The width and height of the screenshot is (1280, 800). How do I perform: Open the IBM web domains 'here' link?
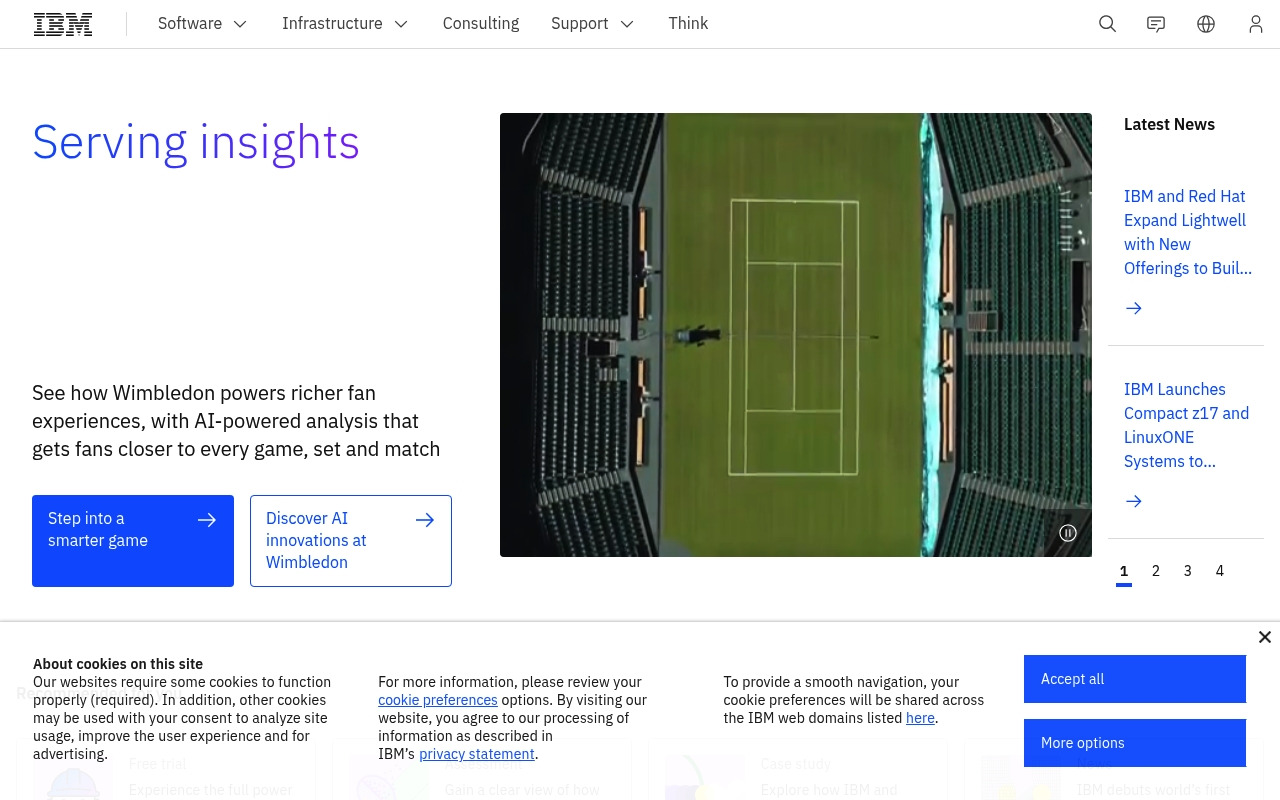pyautogui.click(x=920, y=718)
